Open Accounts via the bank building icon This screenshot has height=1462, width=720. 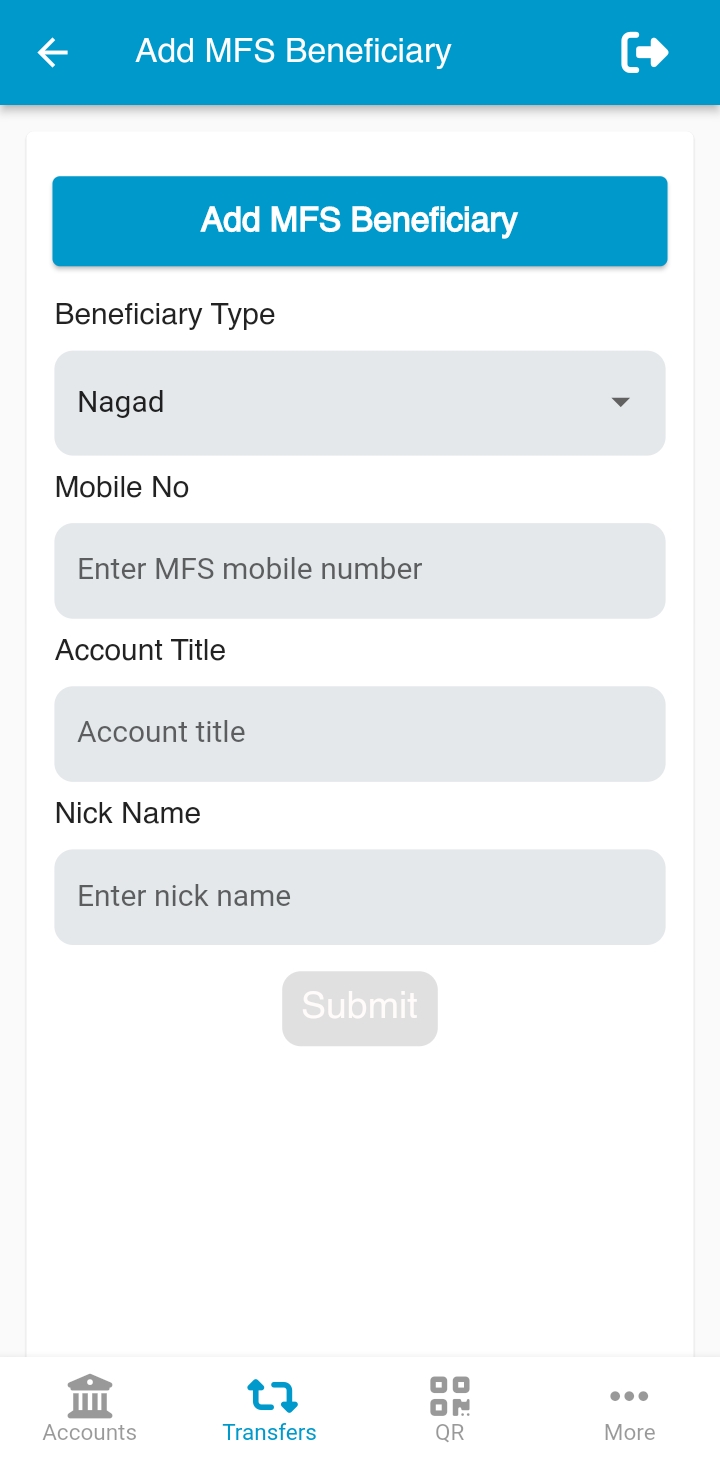90,1395
